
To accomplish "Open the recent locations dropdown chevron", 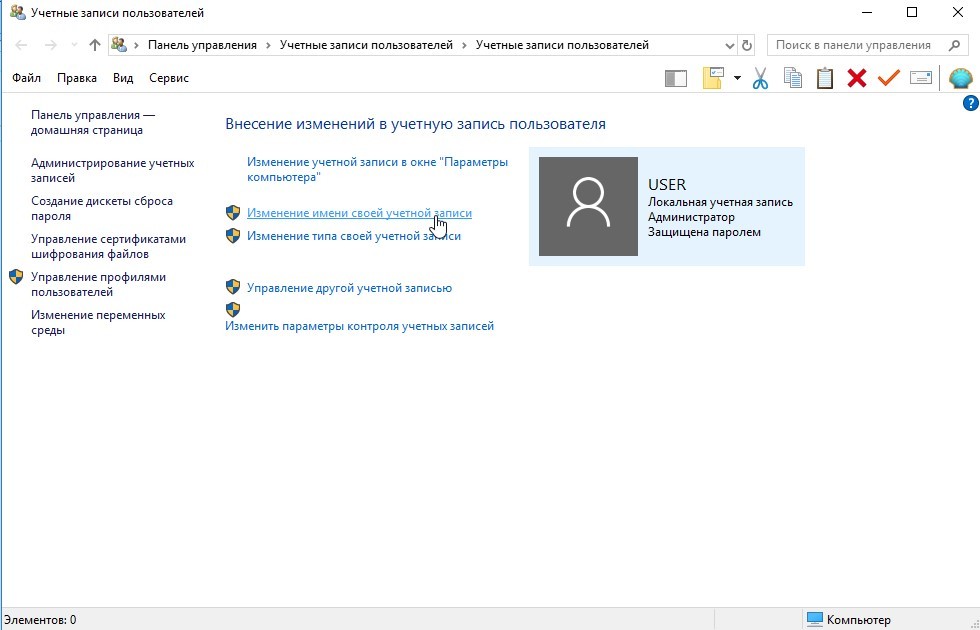I will tap(73, 45).
